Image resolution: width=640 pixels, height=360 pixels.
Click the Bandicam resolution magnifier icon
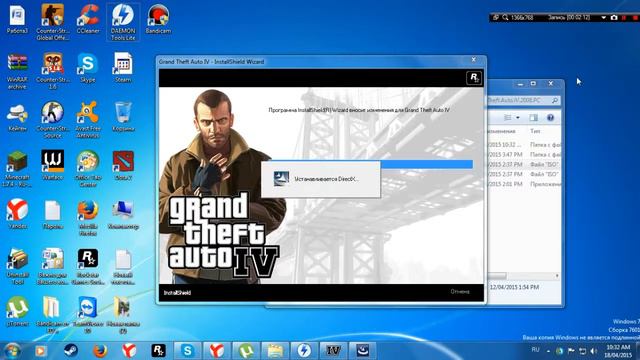505,18
